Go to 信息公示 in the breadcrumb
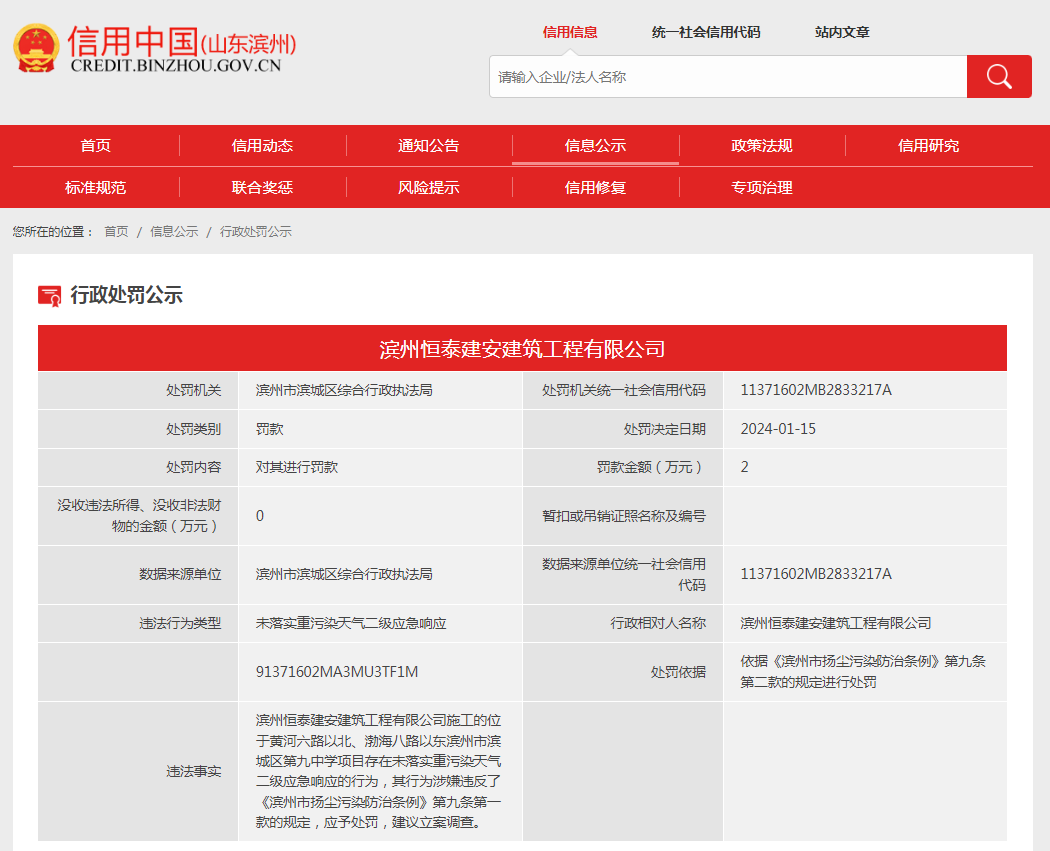Screen dimensions: 1050x851 tap(174, 232)
